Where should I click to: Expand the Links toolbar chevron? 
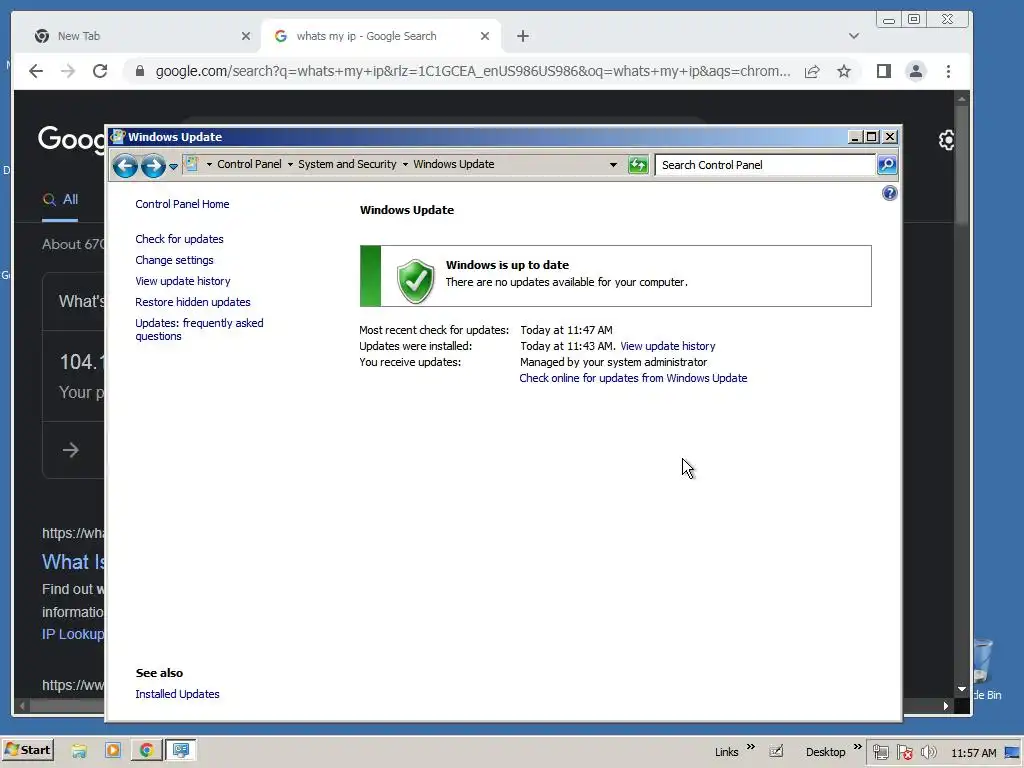coord(750,746)
